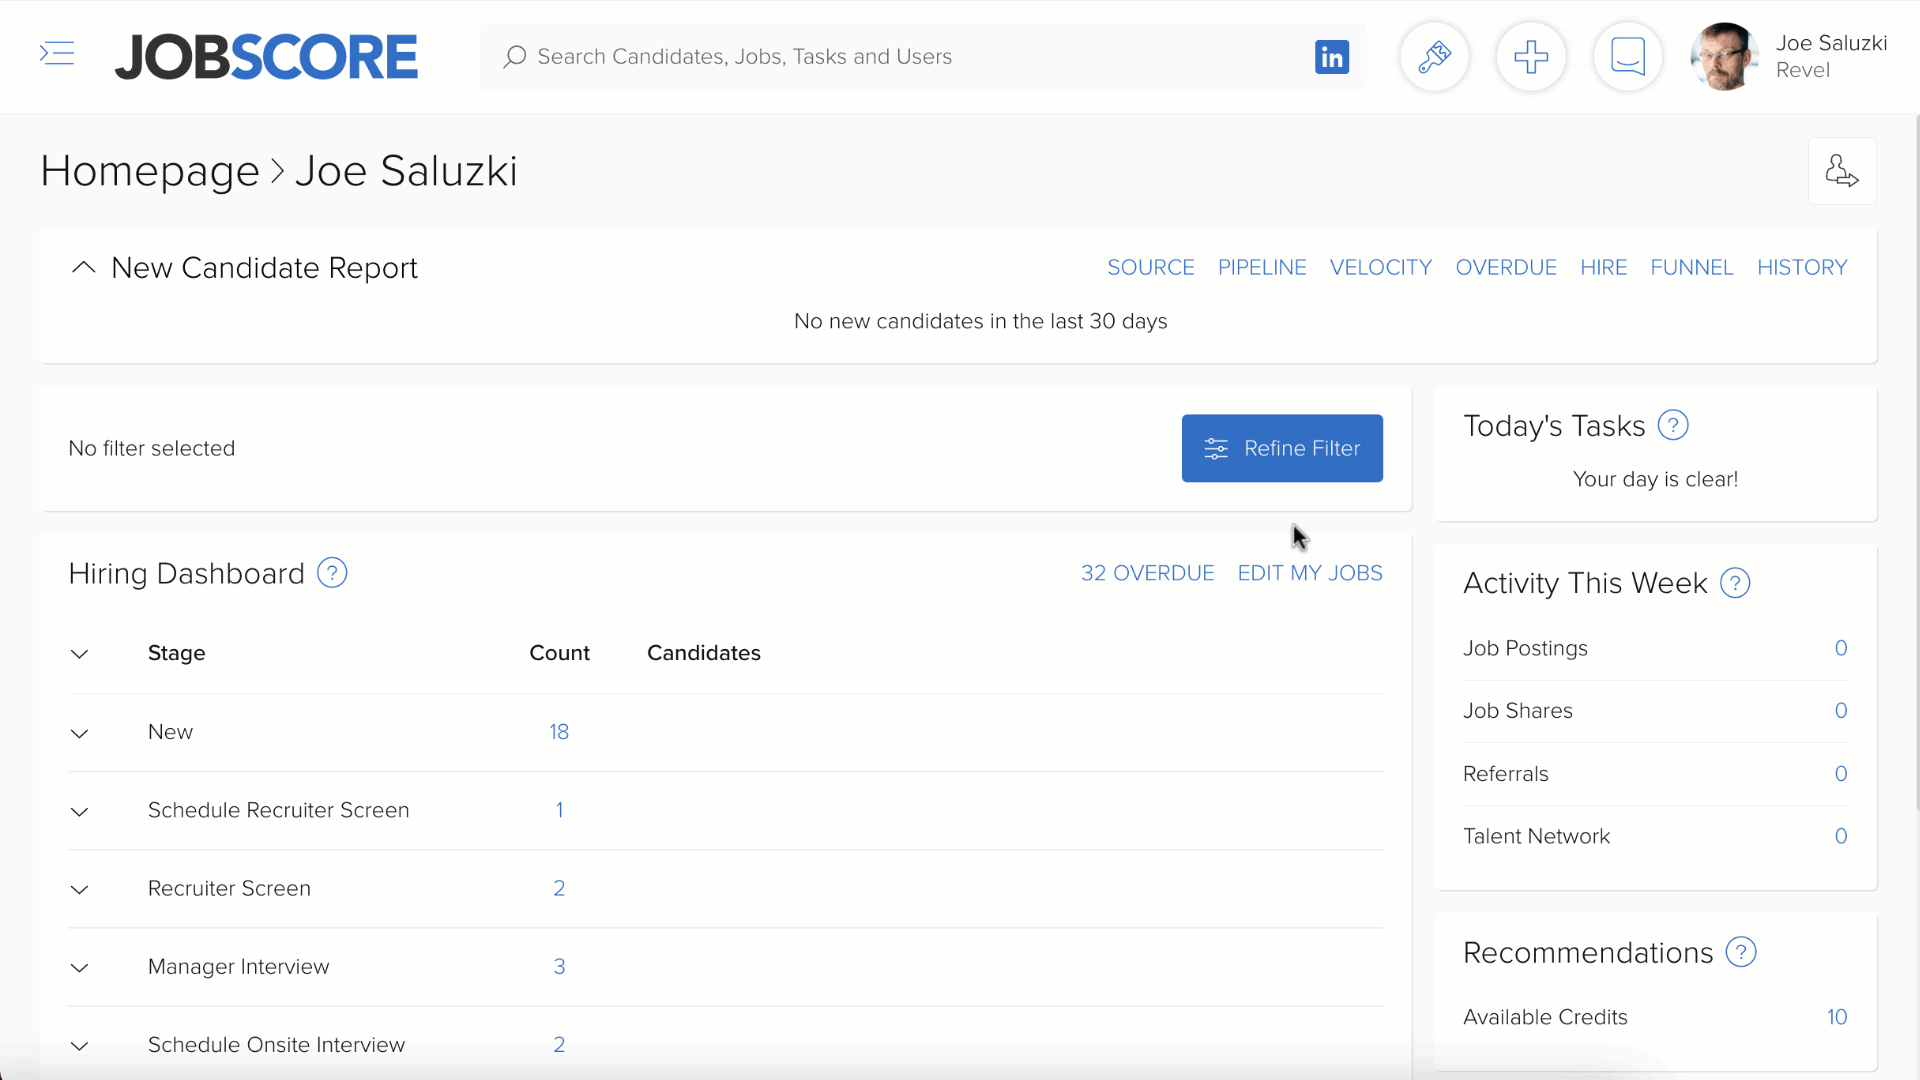Click Available Credits value 10
This screenshot has width=1920, height=1080.
[x=1837, y=1017]
